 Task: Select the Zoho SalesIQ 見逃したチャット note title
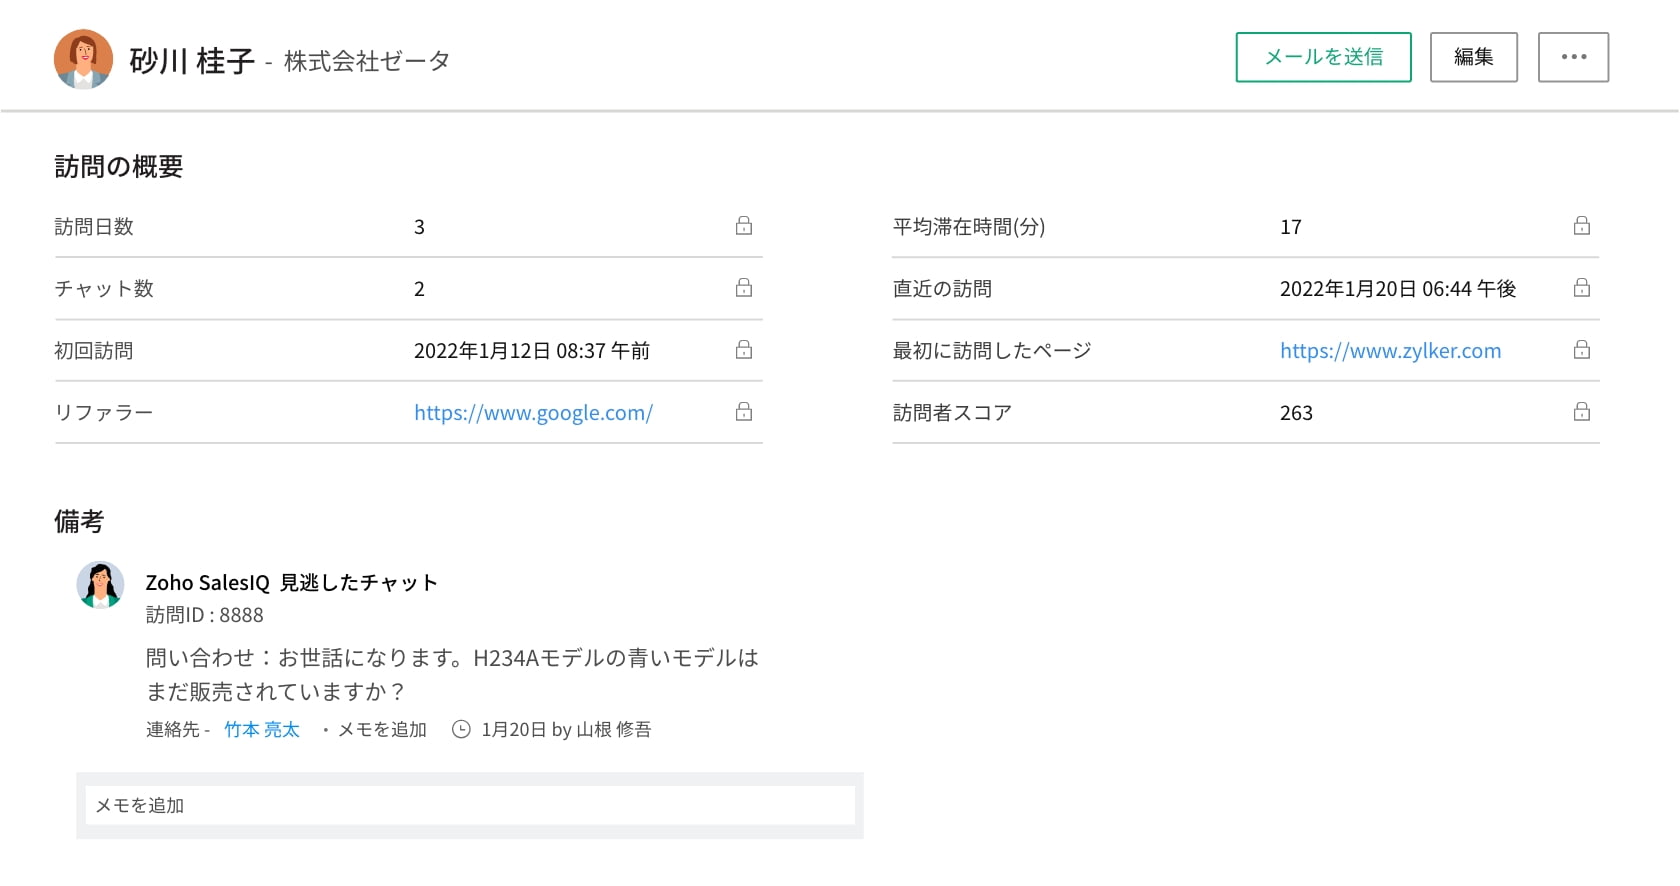tap(291, 583)
